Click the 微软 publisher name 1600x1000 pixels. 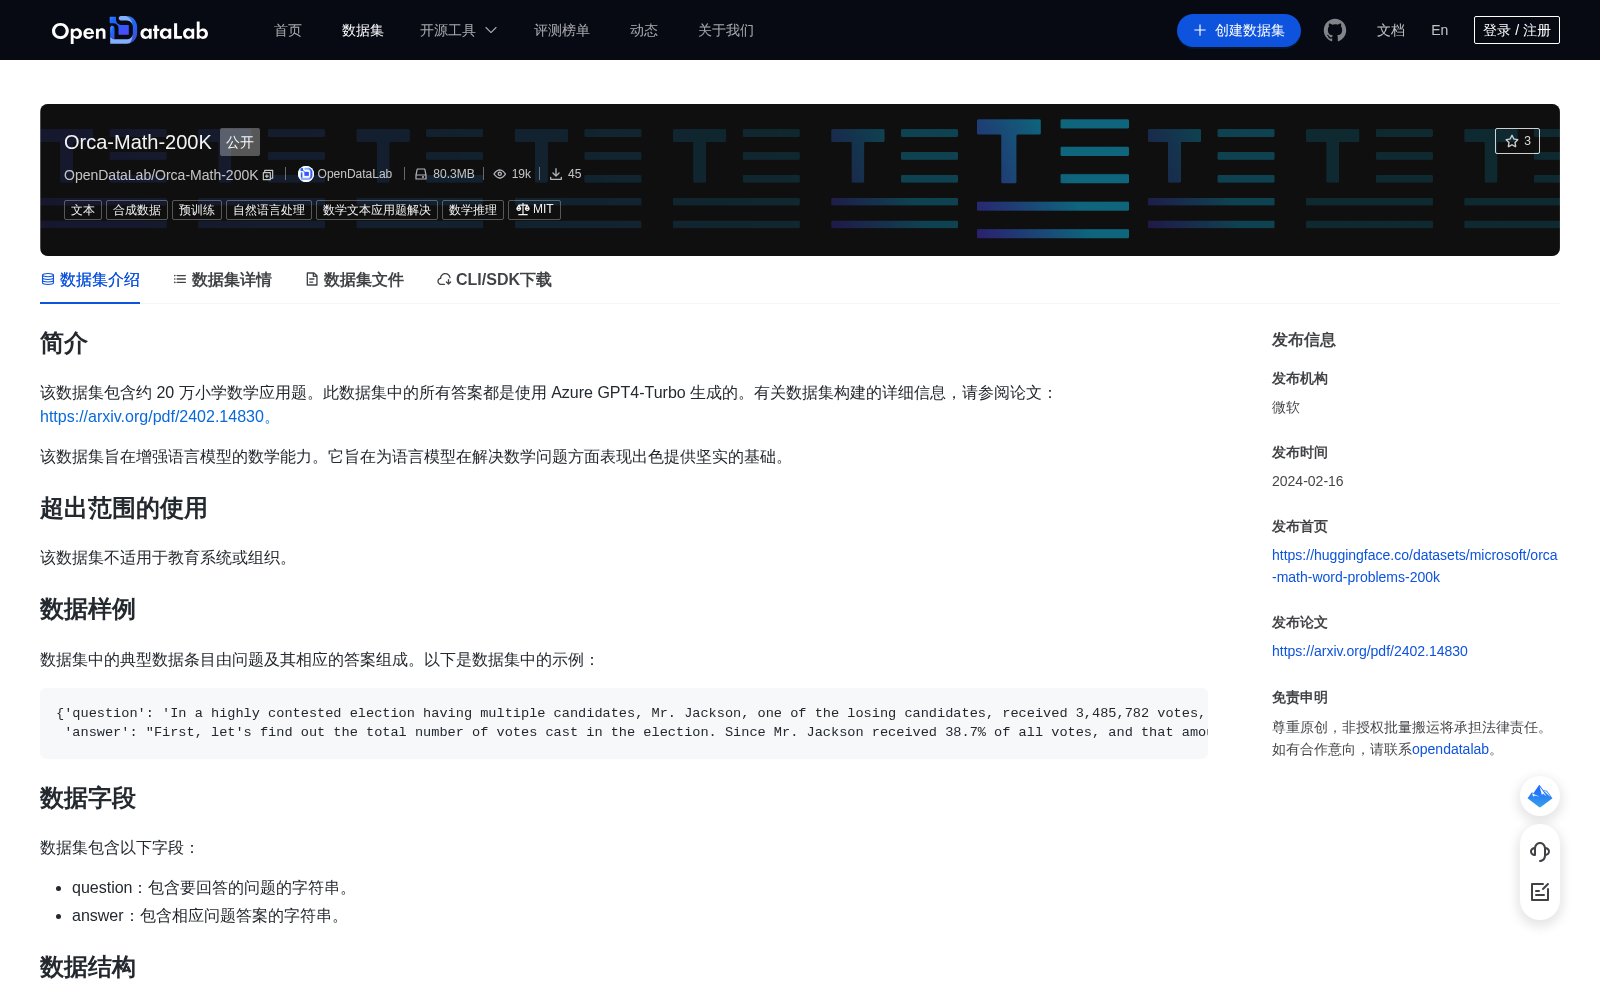pyautogui.click(x=1286, y=407)
